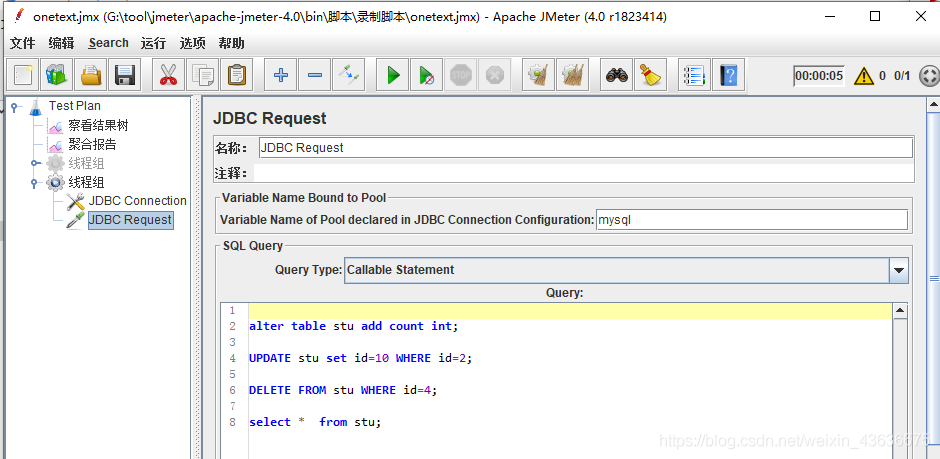Open the 编辑 menu

pos(61,43)
